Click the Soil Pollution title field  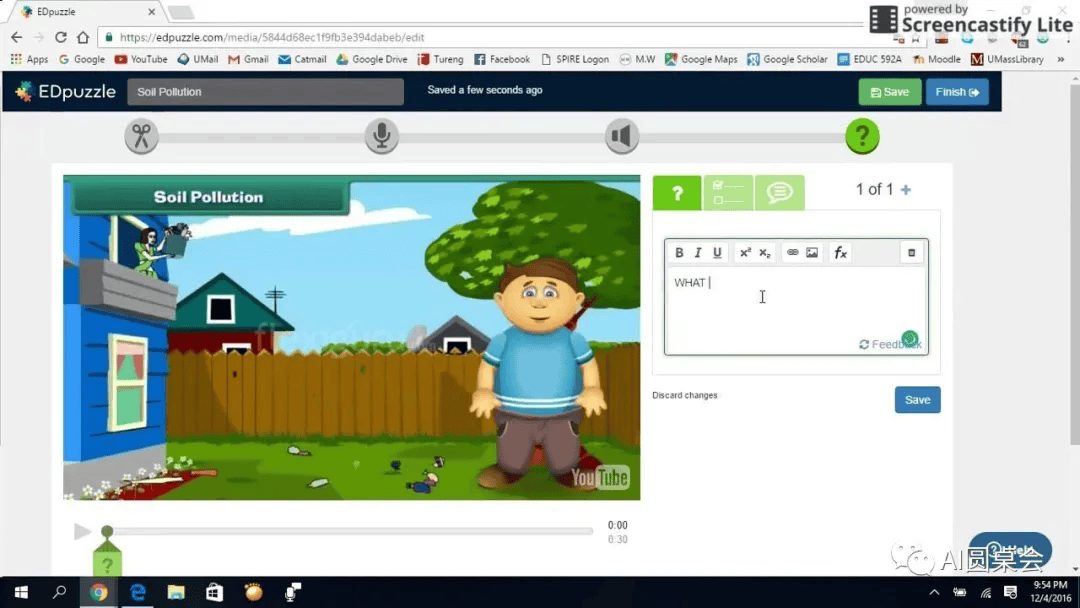point(265,92)
